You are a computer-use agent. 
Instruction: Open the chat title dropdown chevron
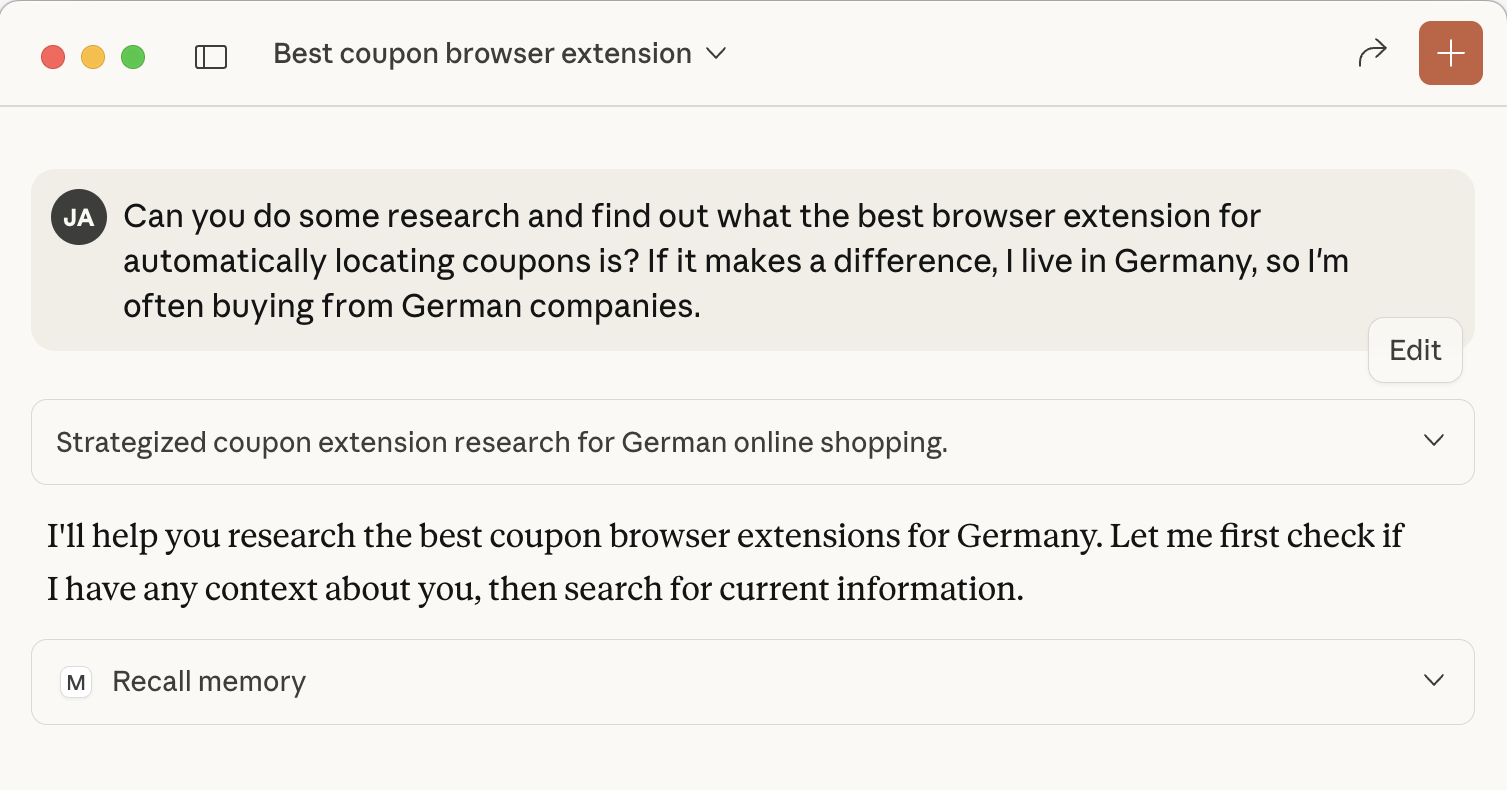click(x=716, y=54)
